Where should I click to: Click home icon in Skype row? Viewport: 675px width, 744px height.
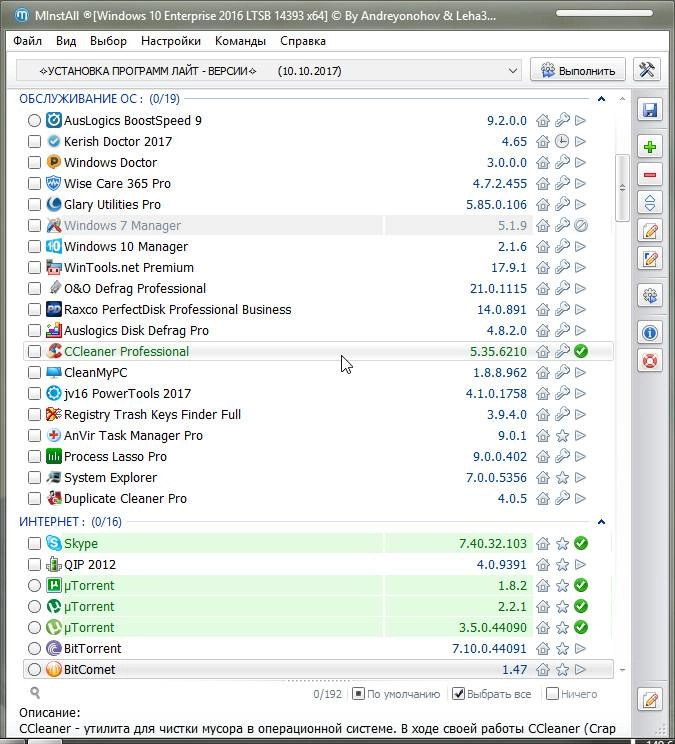tap(543, 543)
